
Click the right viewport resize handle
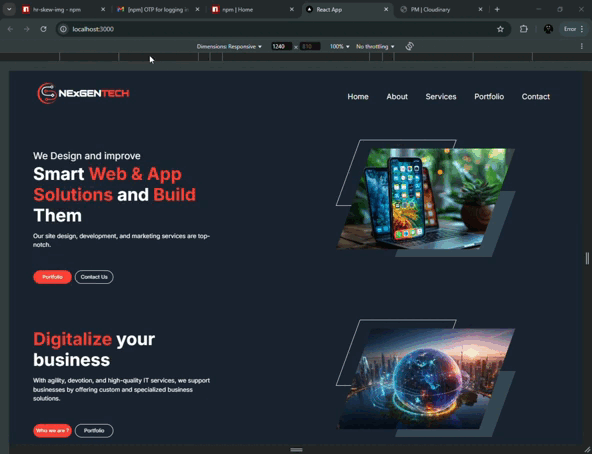click(587, 258)
